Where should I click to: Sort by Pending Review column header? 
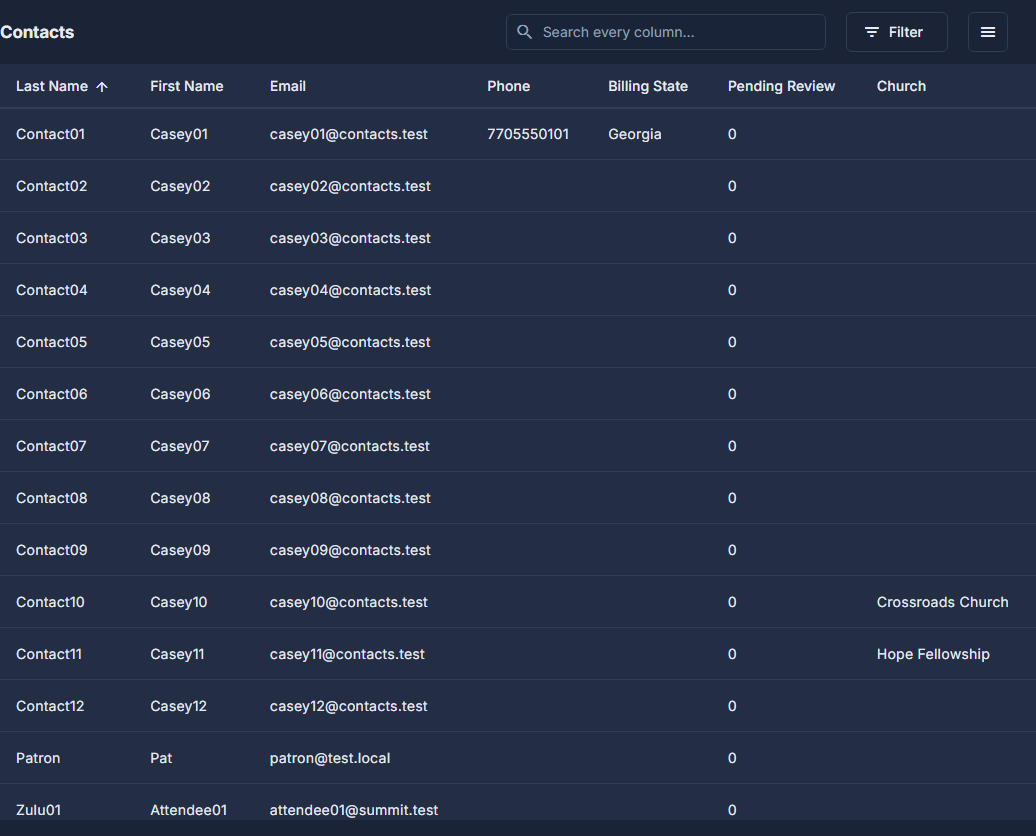pos(781,87)
